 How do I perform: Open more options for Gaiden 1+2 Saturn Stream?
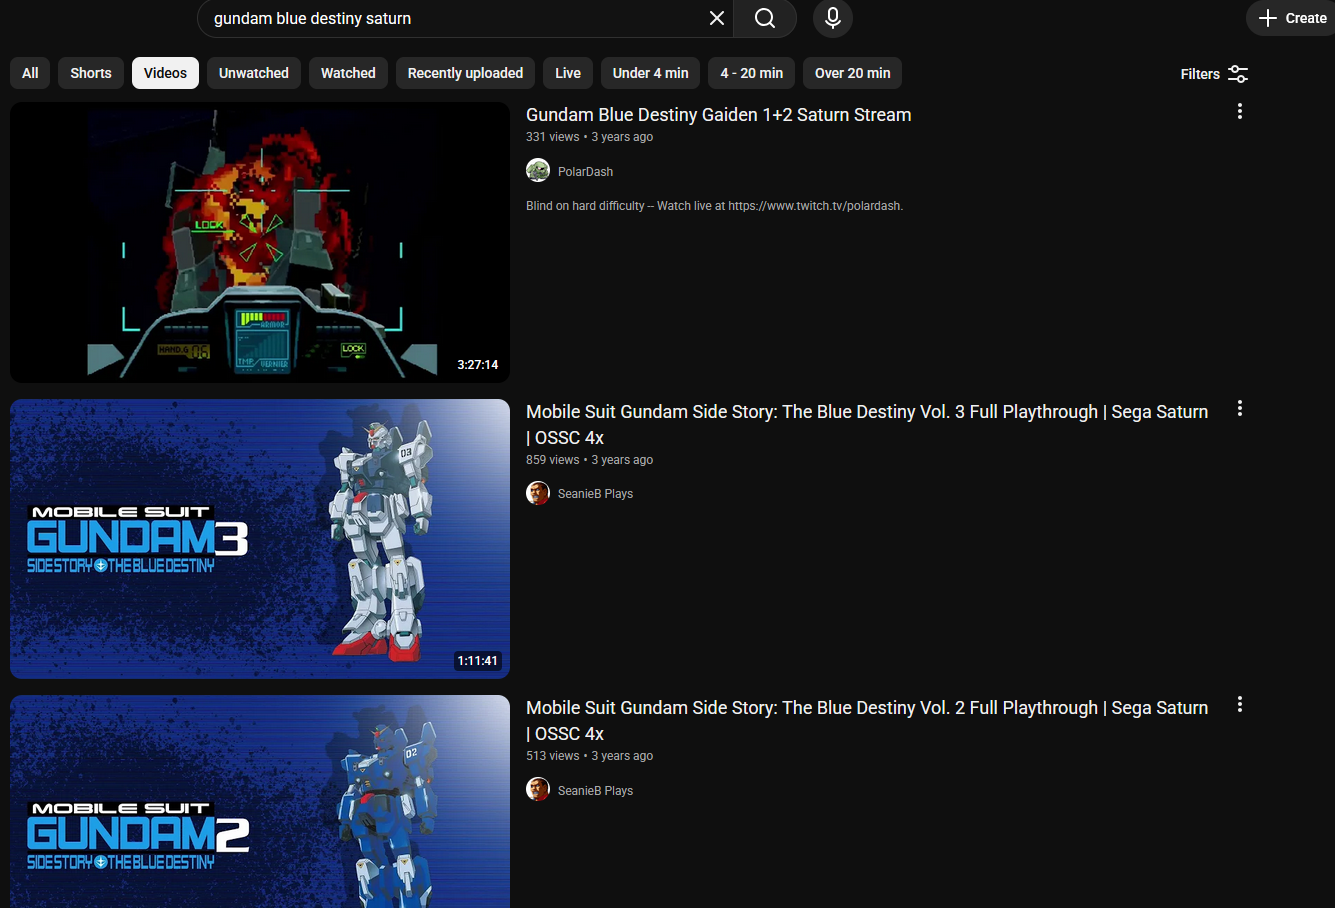[x=1240, y=112]
